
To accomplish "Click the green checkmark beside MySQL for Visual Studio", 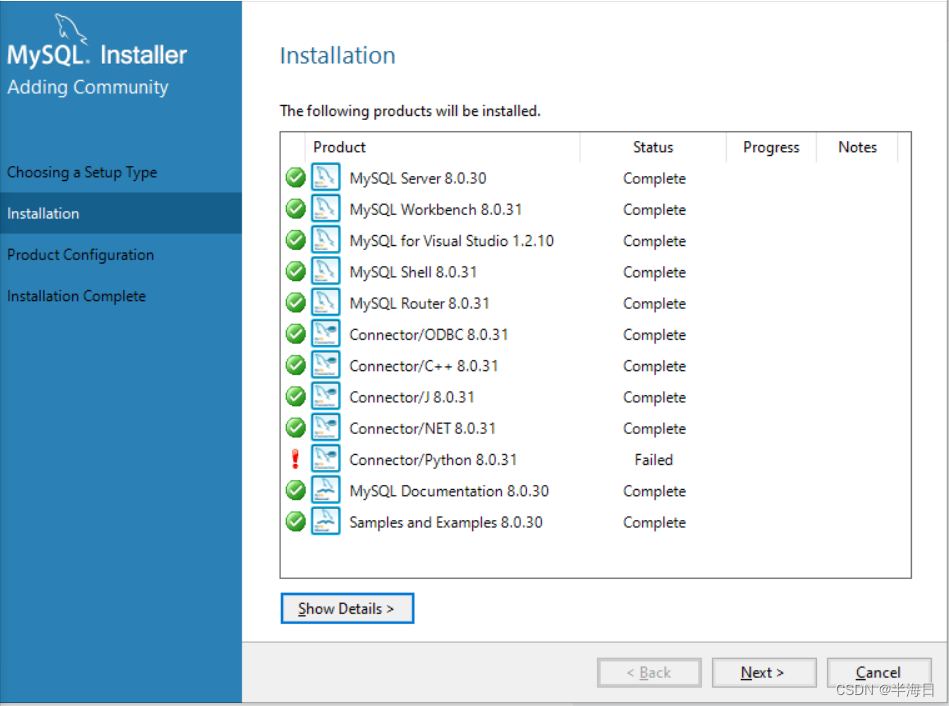I will (295, 240).
